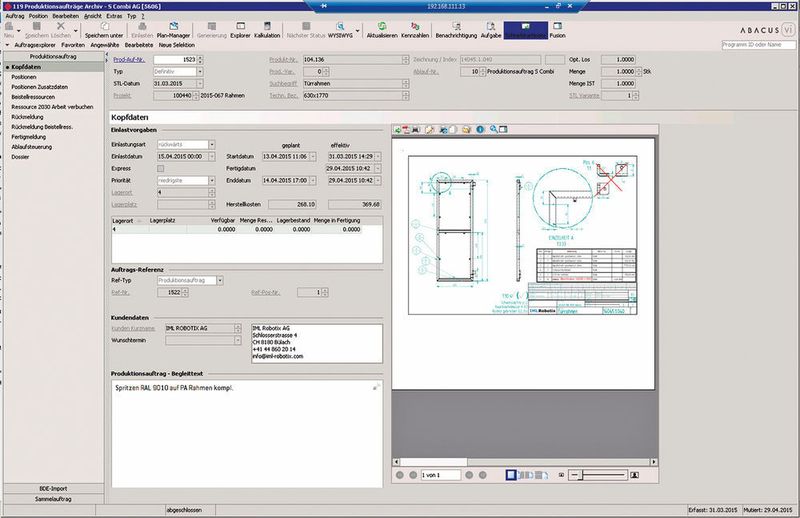Screen dimensions: 800x518
Task: Open the Einlastdatum date dropdown
Action: click(x=212, y=157)
